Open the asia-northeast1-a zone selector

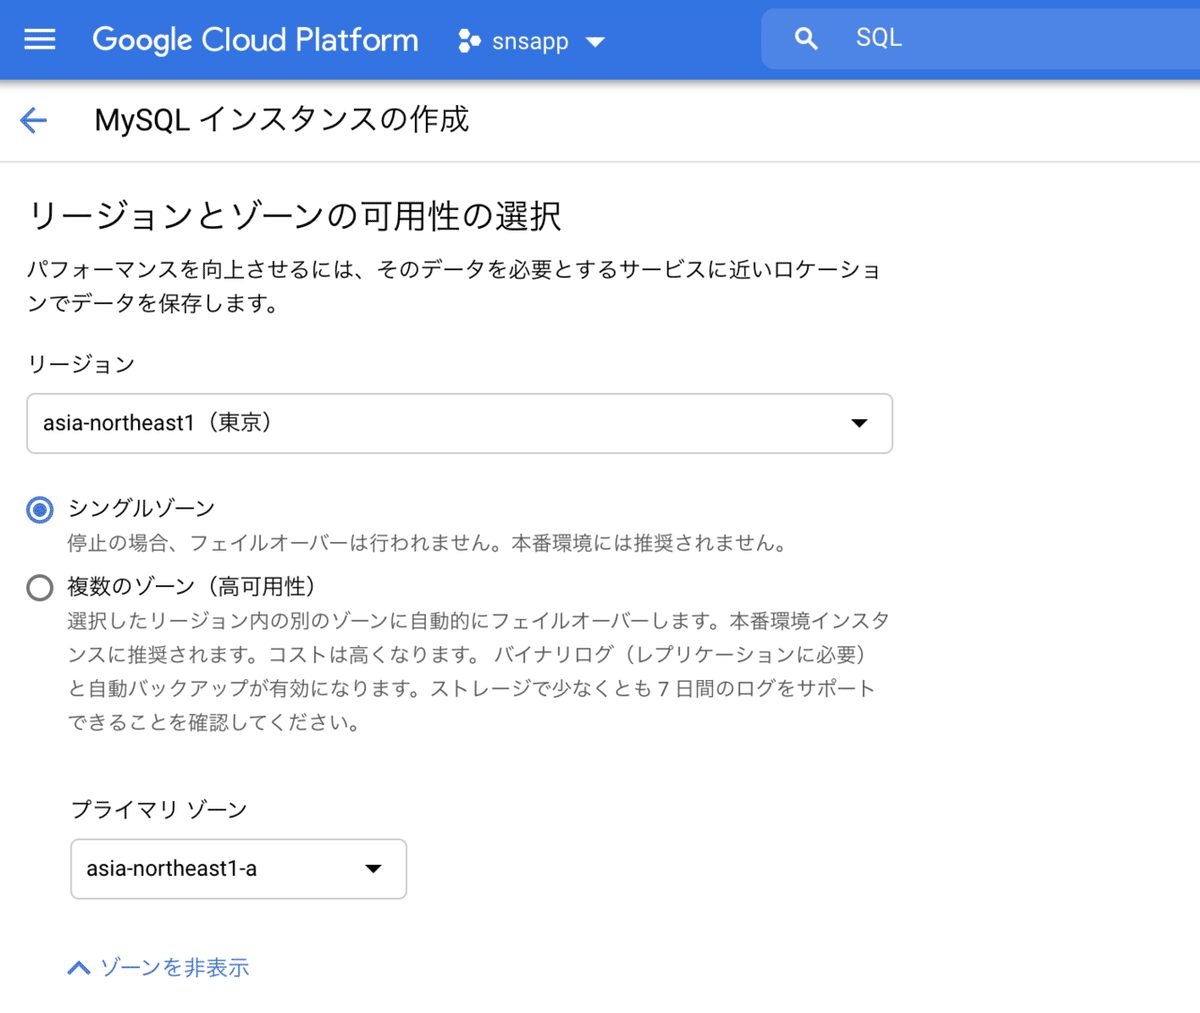(238, 869)
